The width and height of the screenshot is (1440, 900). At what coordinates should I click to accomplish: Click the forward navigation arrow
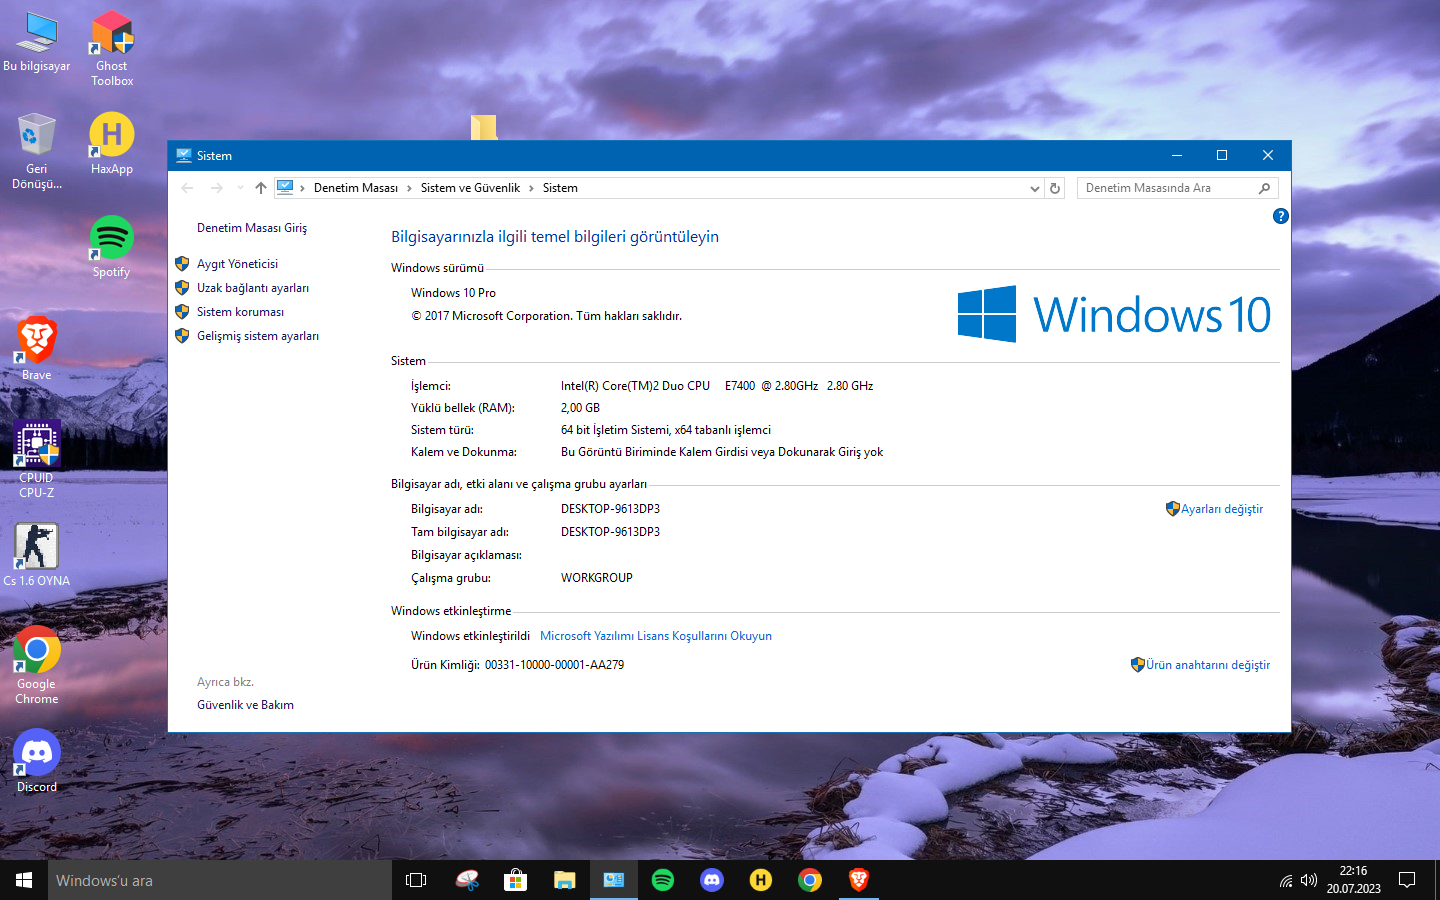tap(217, 188)
